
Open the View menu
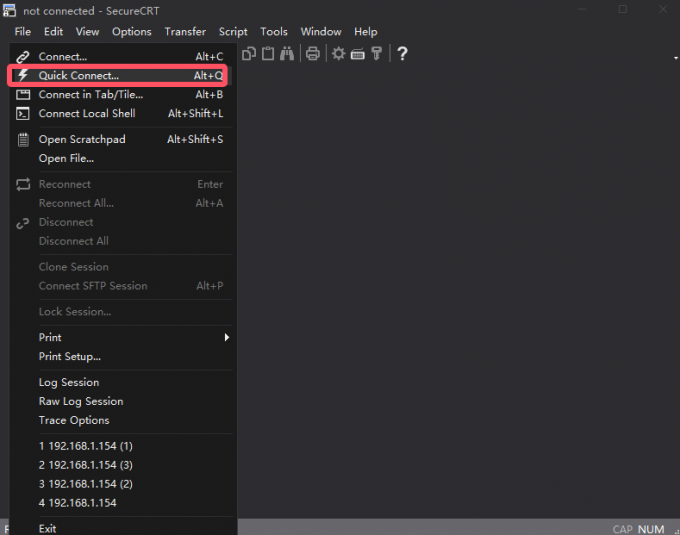pyautogui.click(x=88, y=32)
